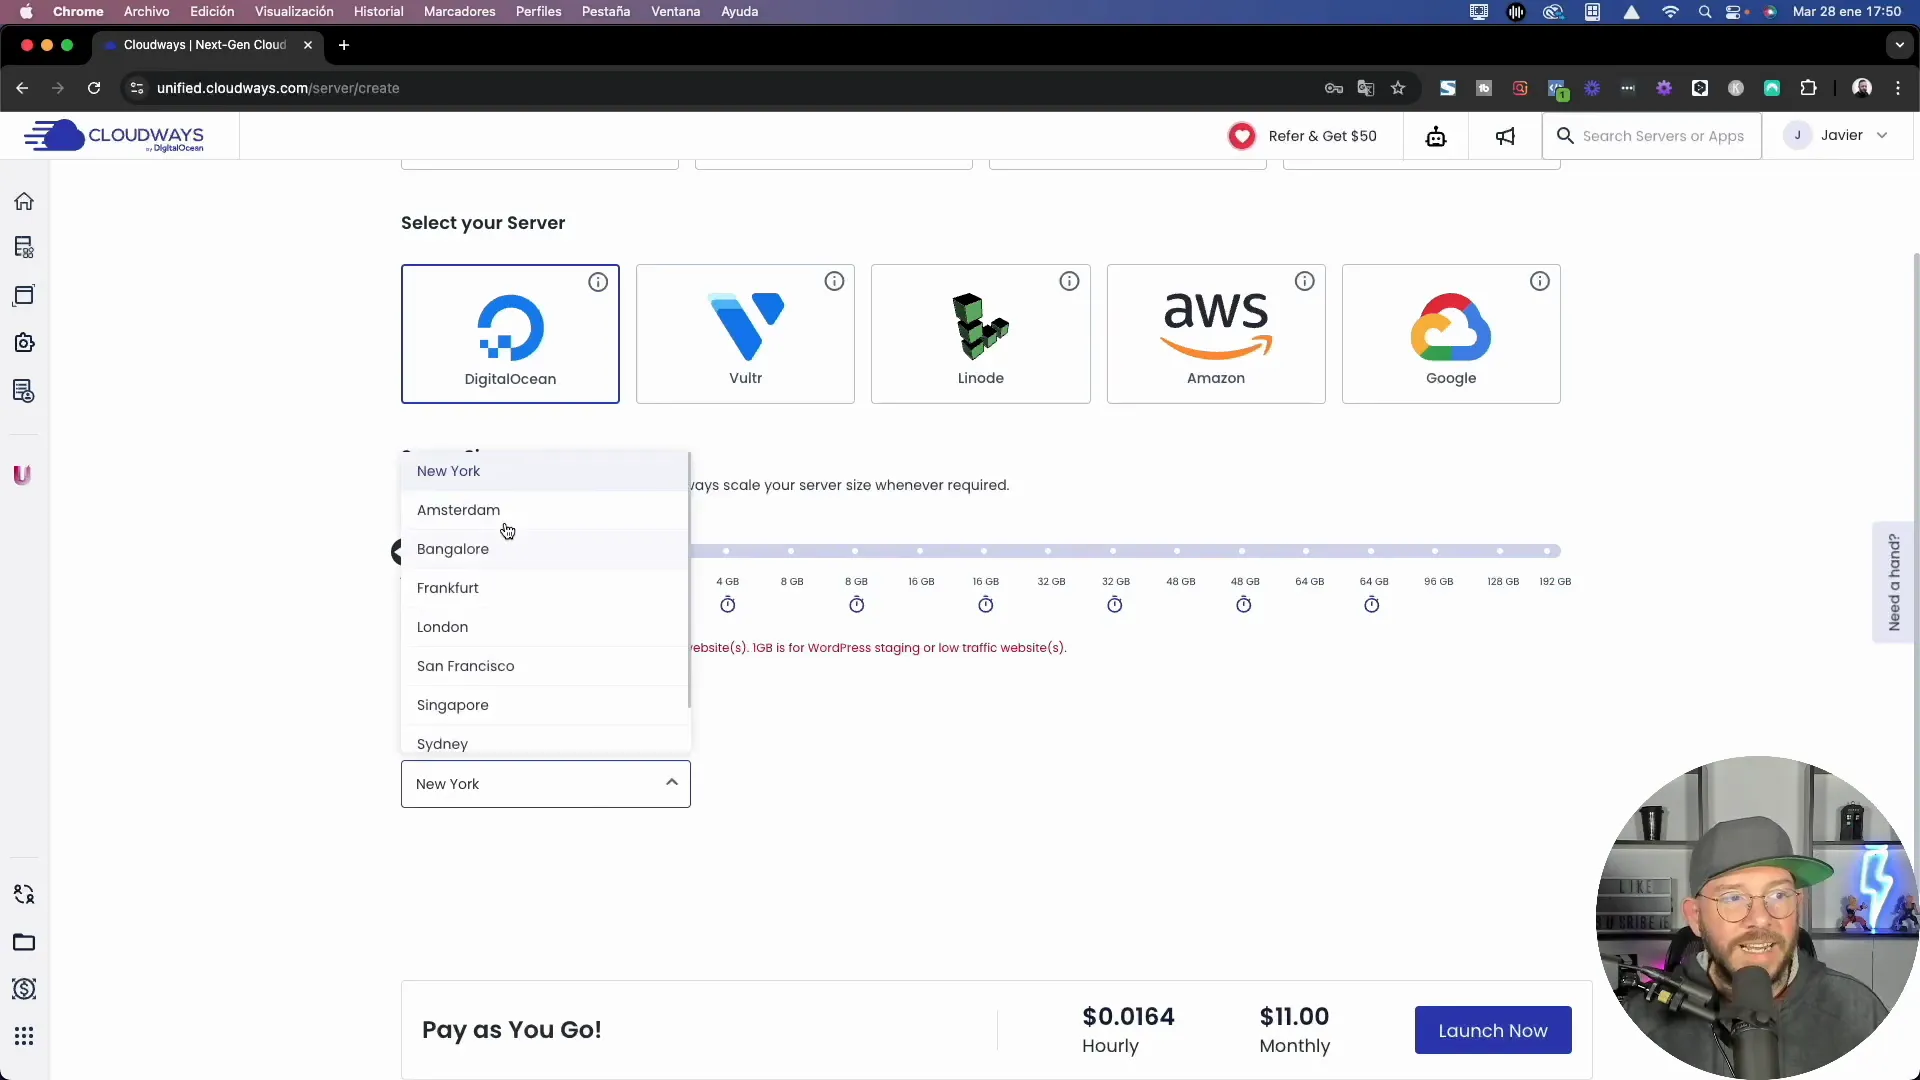Go back to previous page

(x=22, y=88)
